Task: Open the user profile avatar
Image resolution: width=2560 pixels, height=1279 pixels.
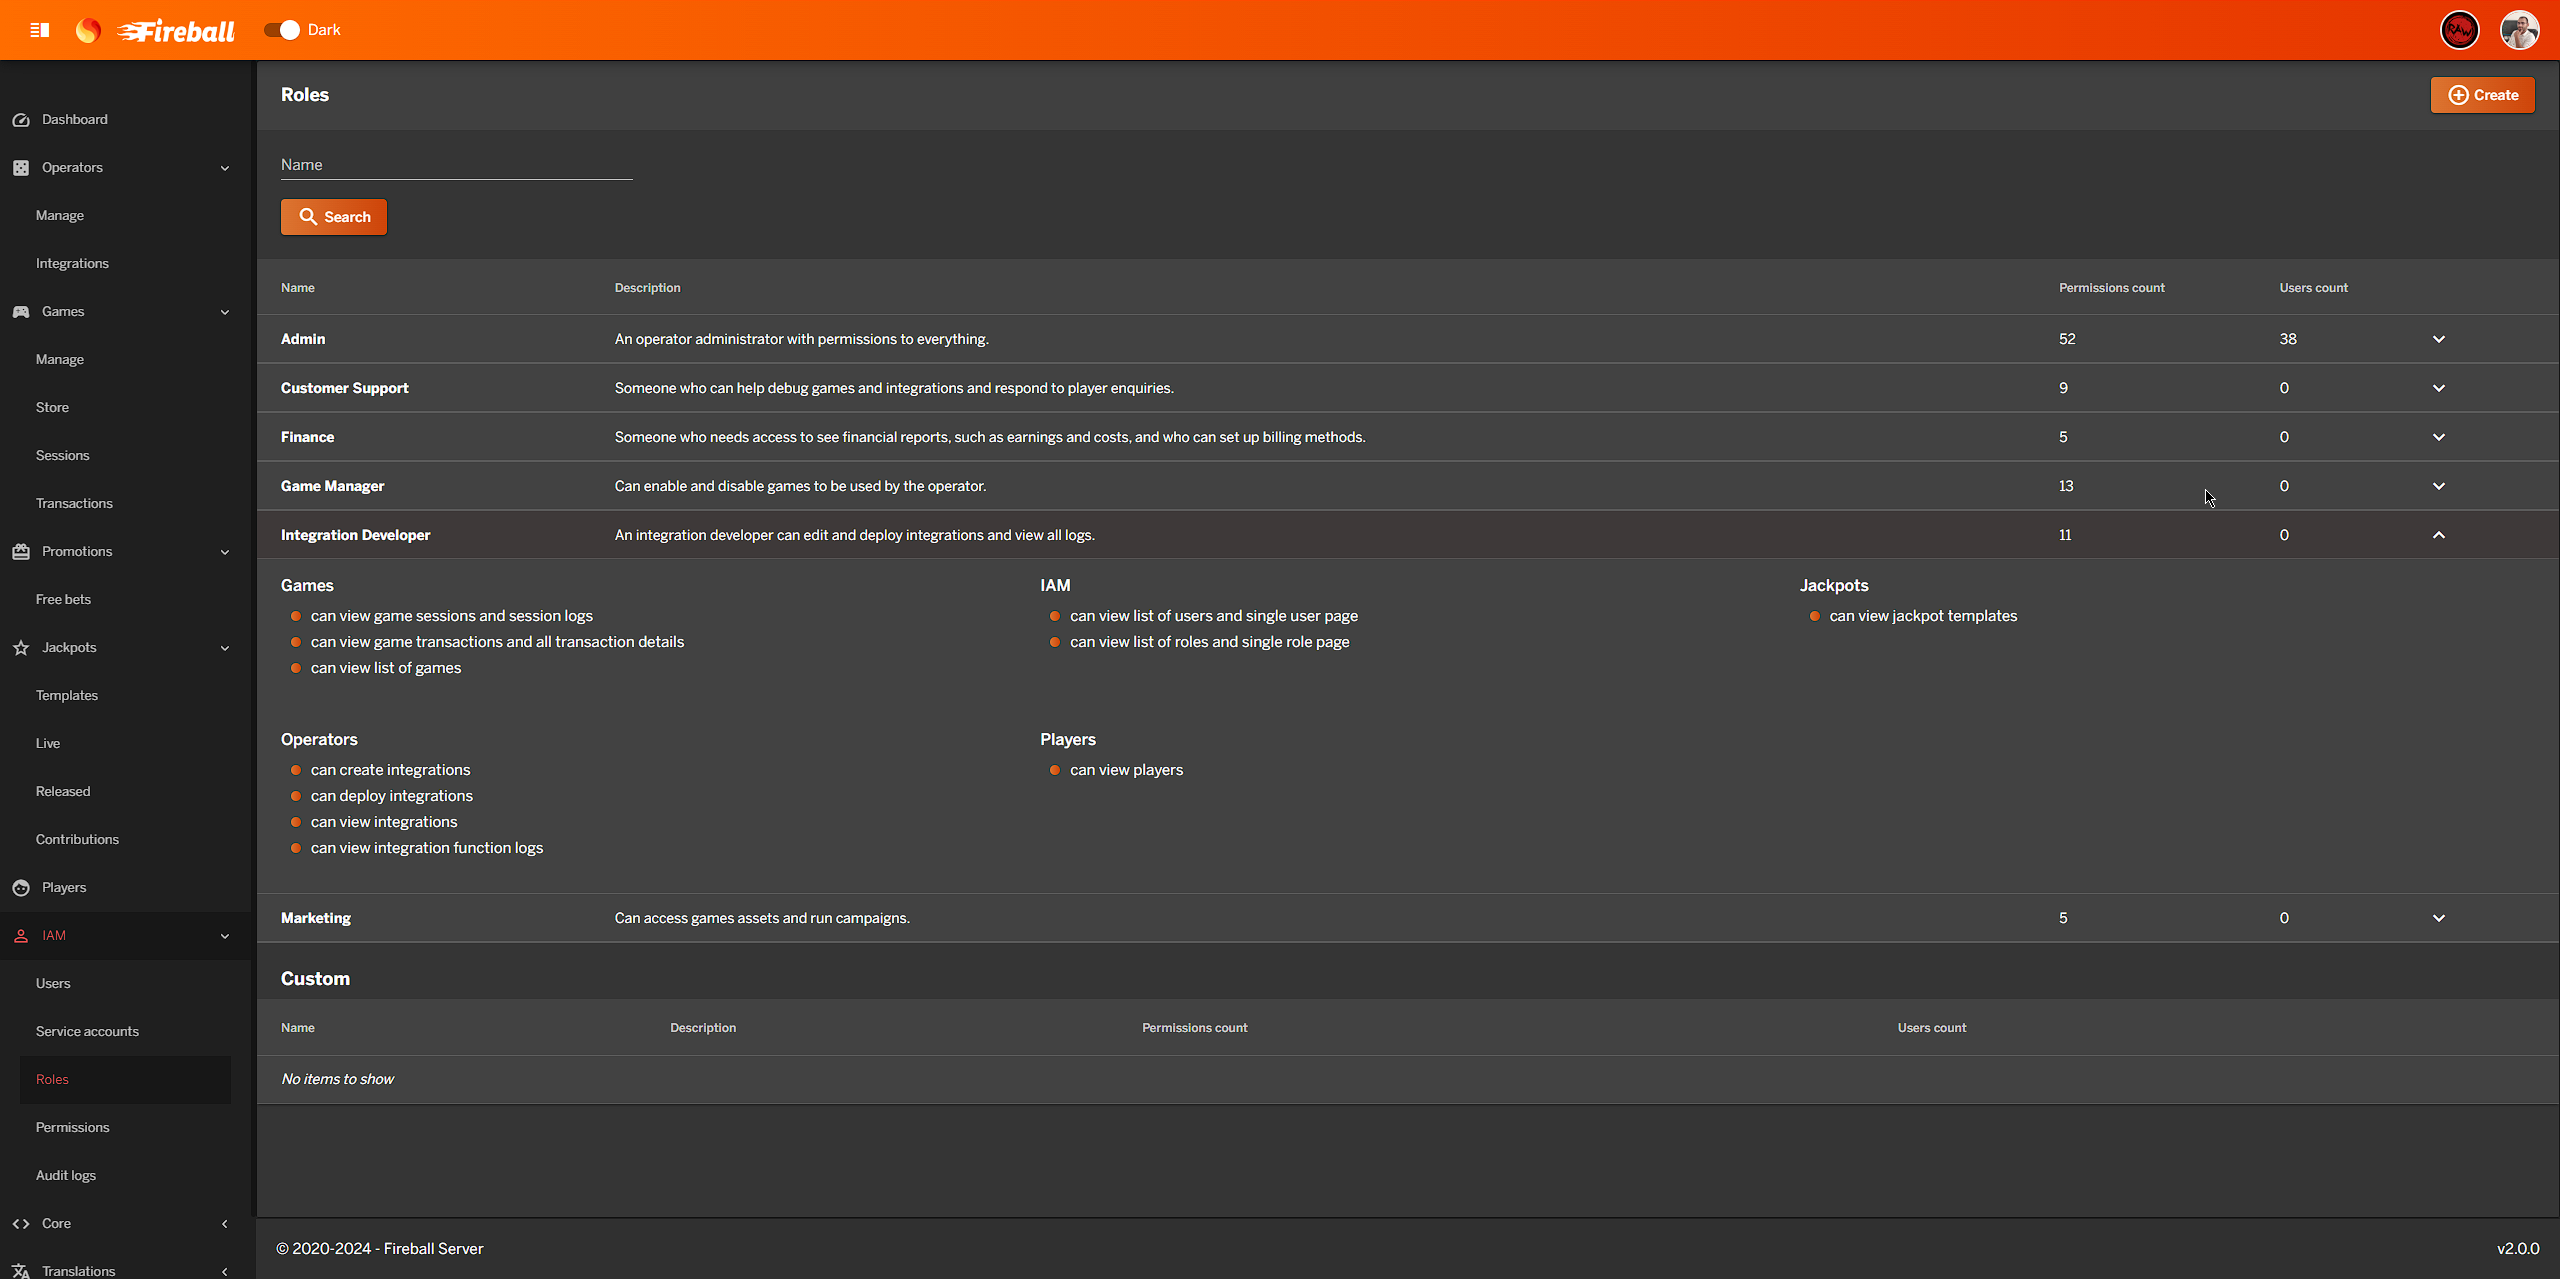Action: coord(2519,30)
